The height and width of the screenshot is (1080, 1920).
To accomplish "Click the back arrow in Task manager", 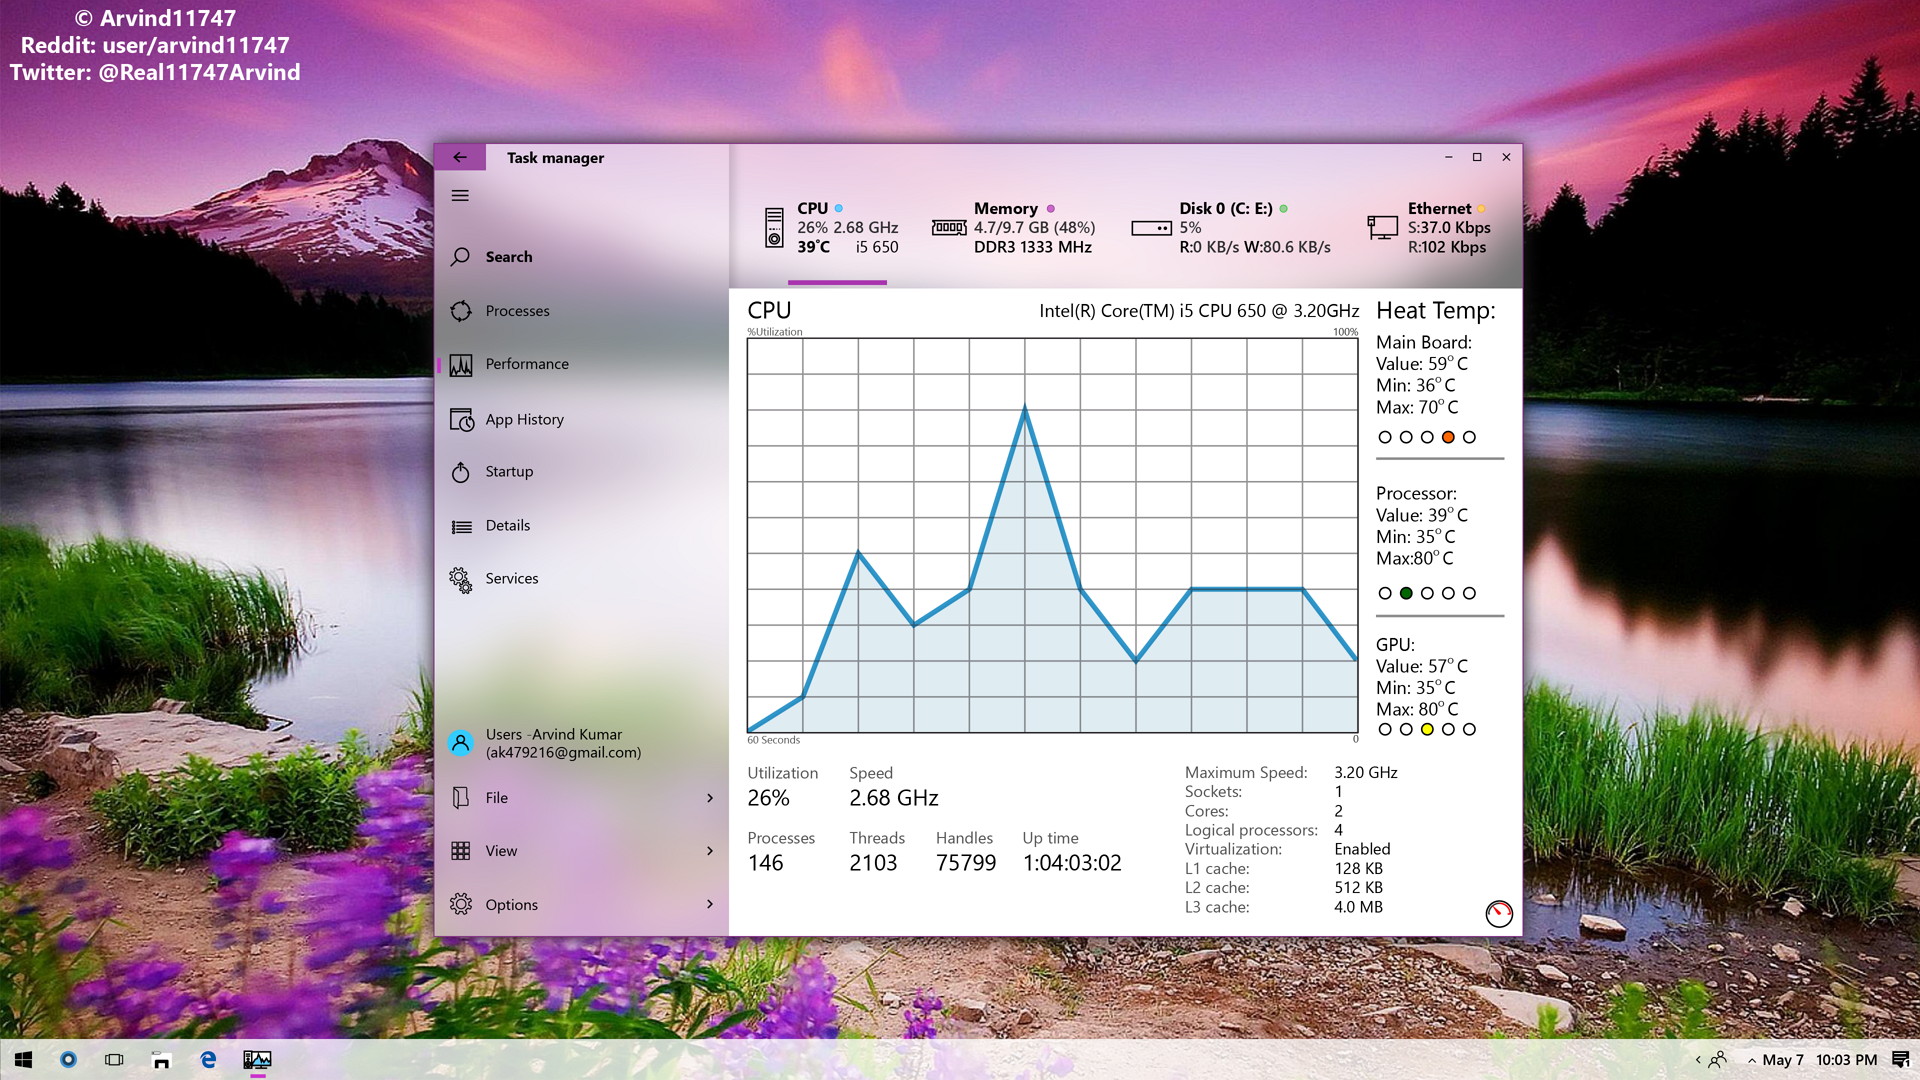I will 460,157.
